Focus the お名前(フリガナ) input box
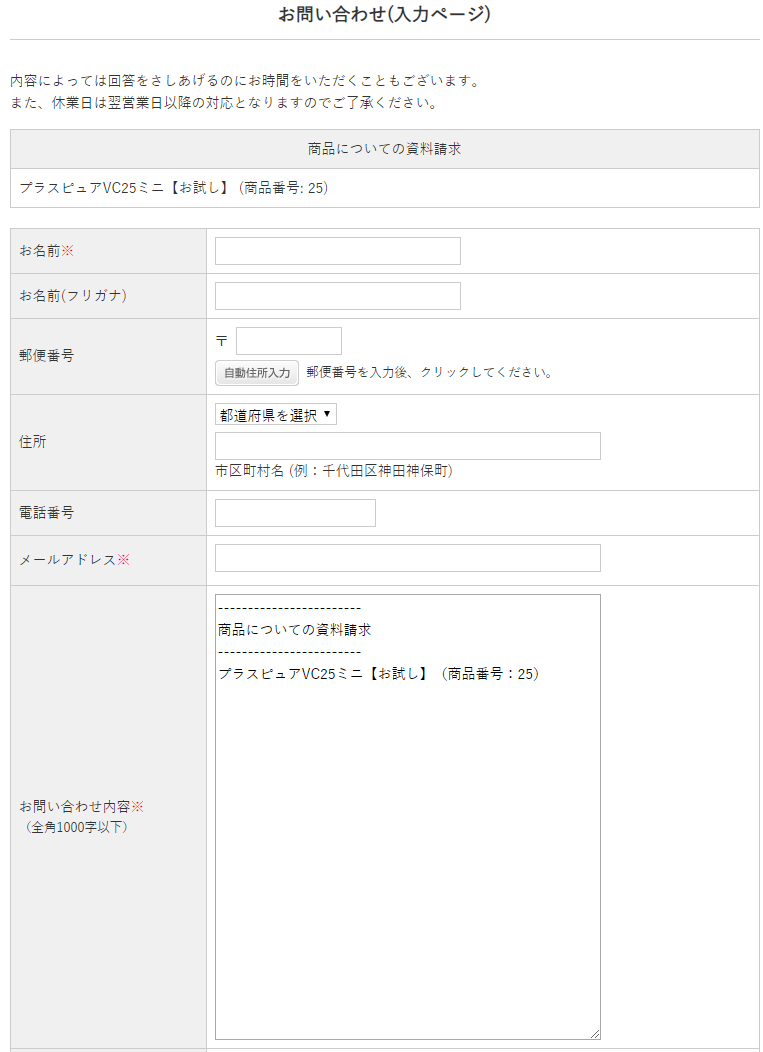This screenshot has height=1052, width=763. pos(337,296)
